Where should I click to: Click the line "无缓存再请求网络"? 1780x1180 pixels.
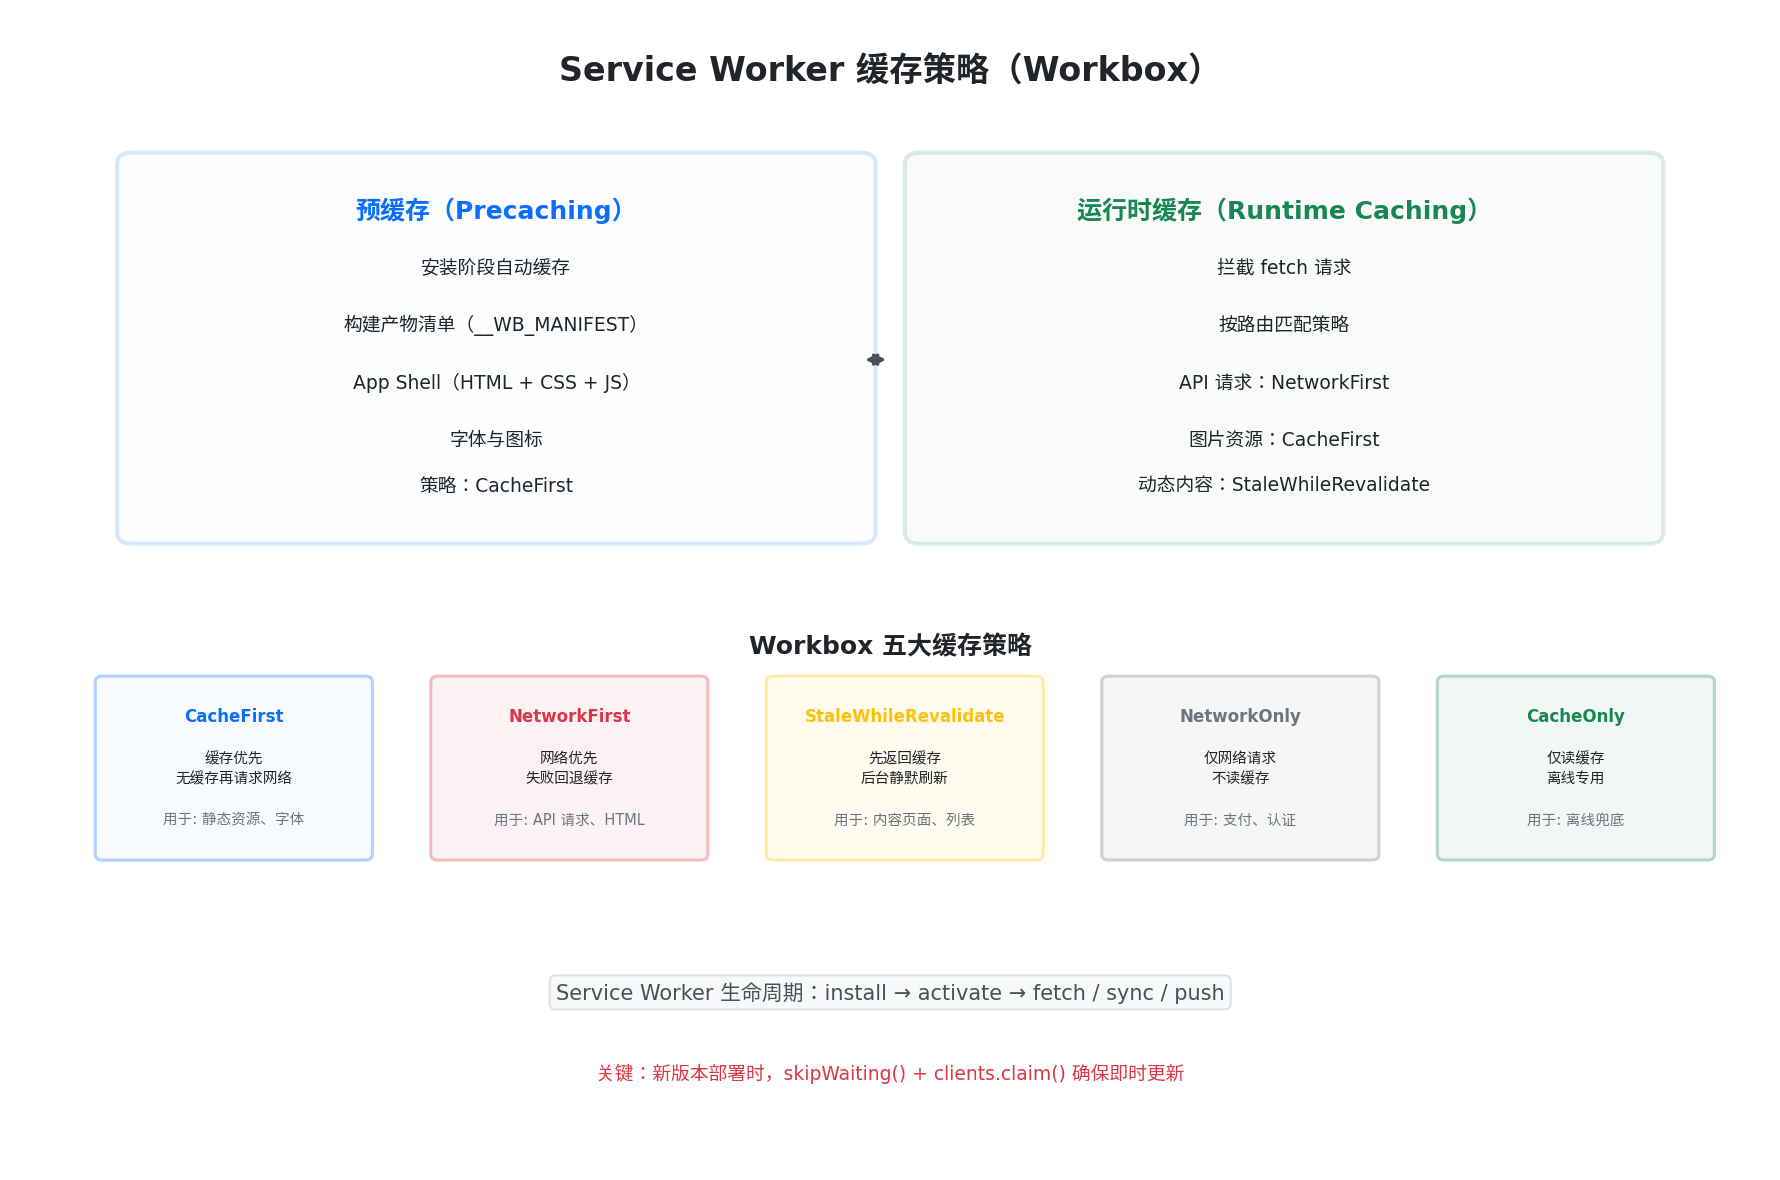click(x=234, y=777)
